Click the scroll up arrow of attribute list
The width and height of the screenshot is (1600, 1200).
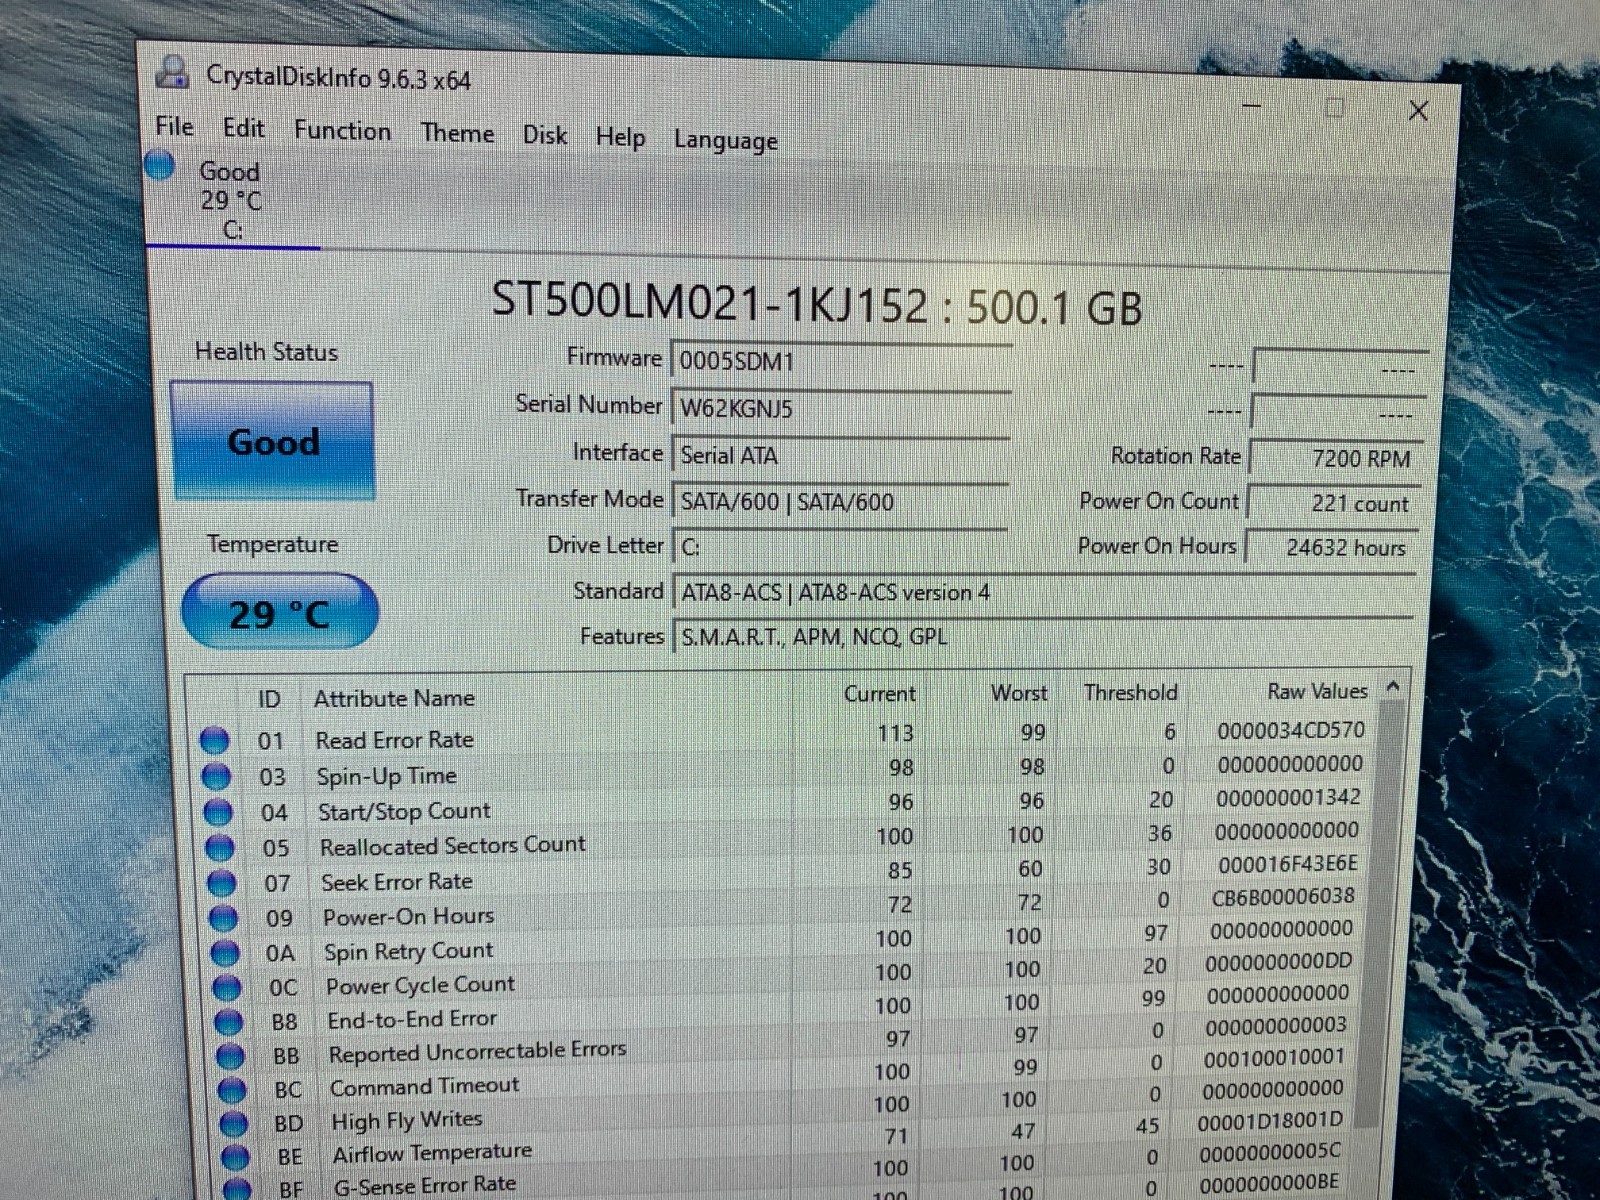[1393, 687]
